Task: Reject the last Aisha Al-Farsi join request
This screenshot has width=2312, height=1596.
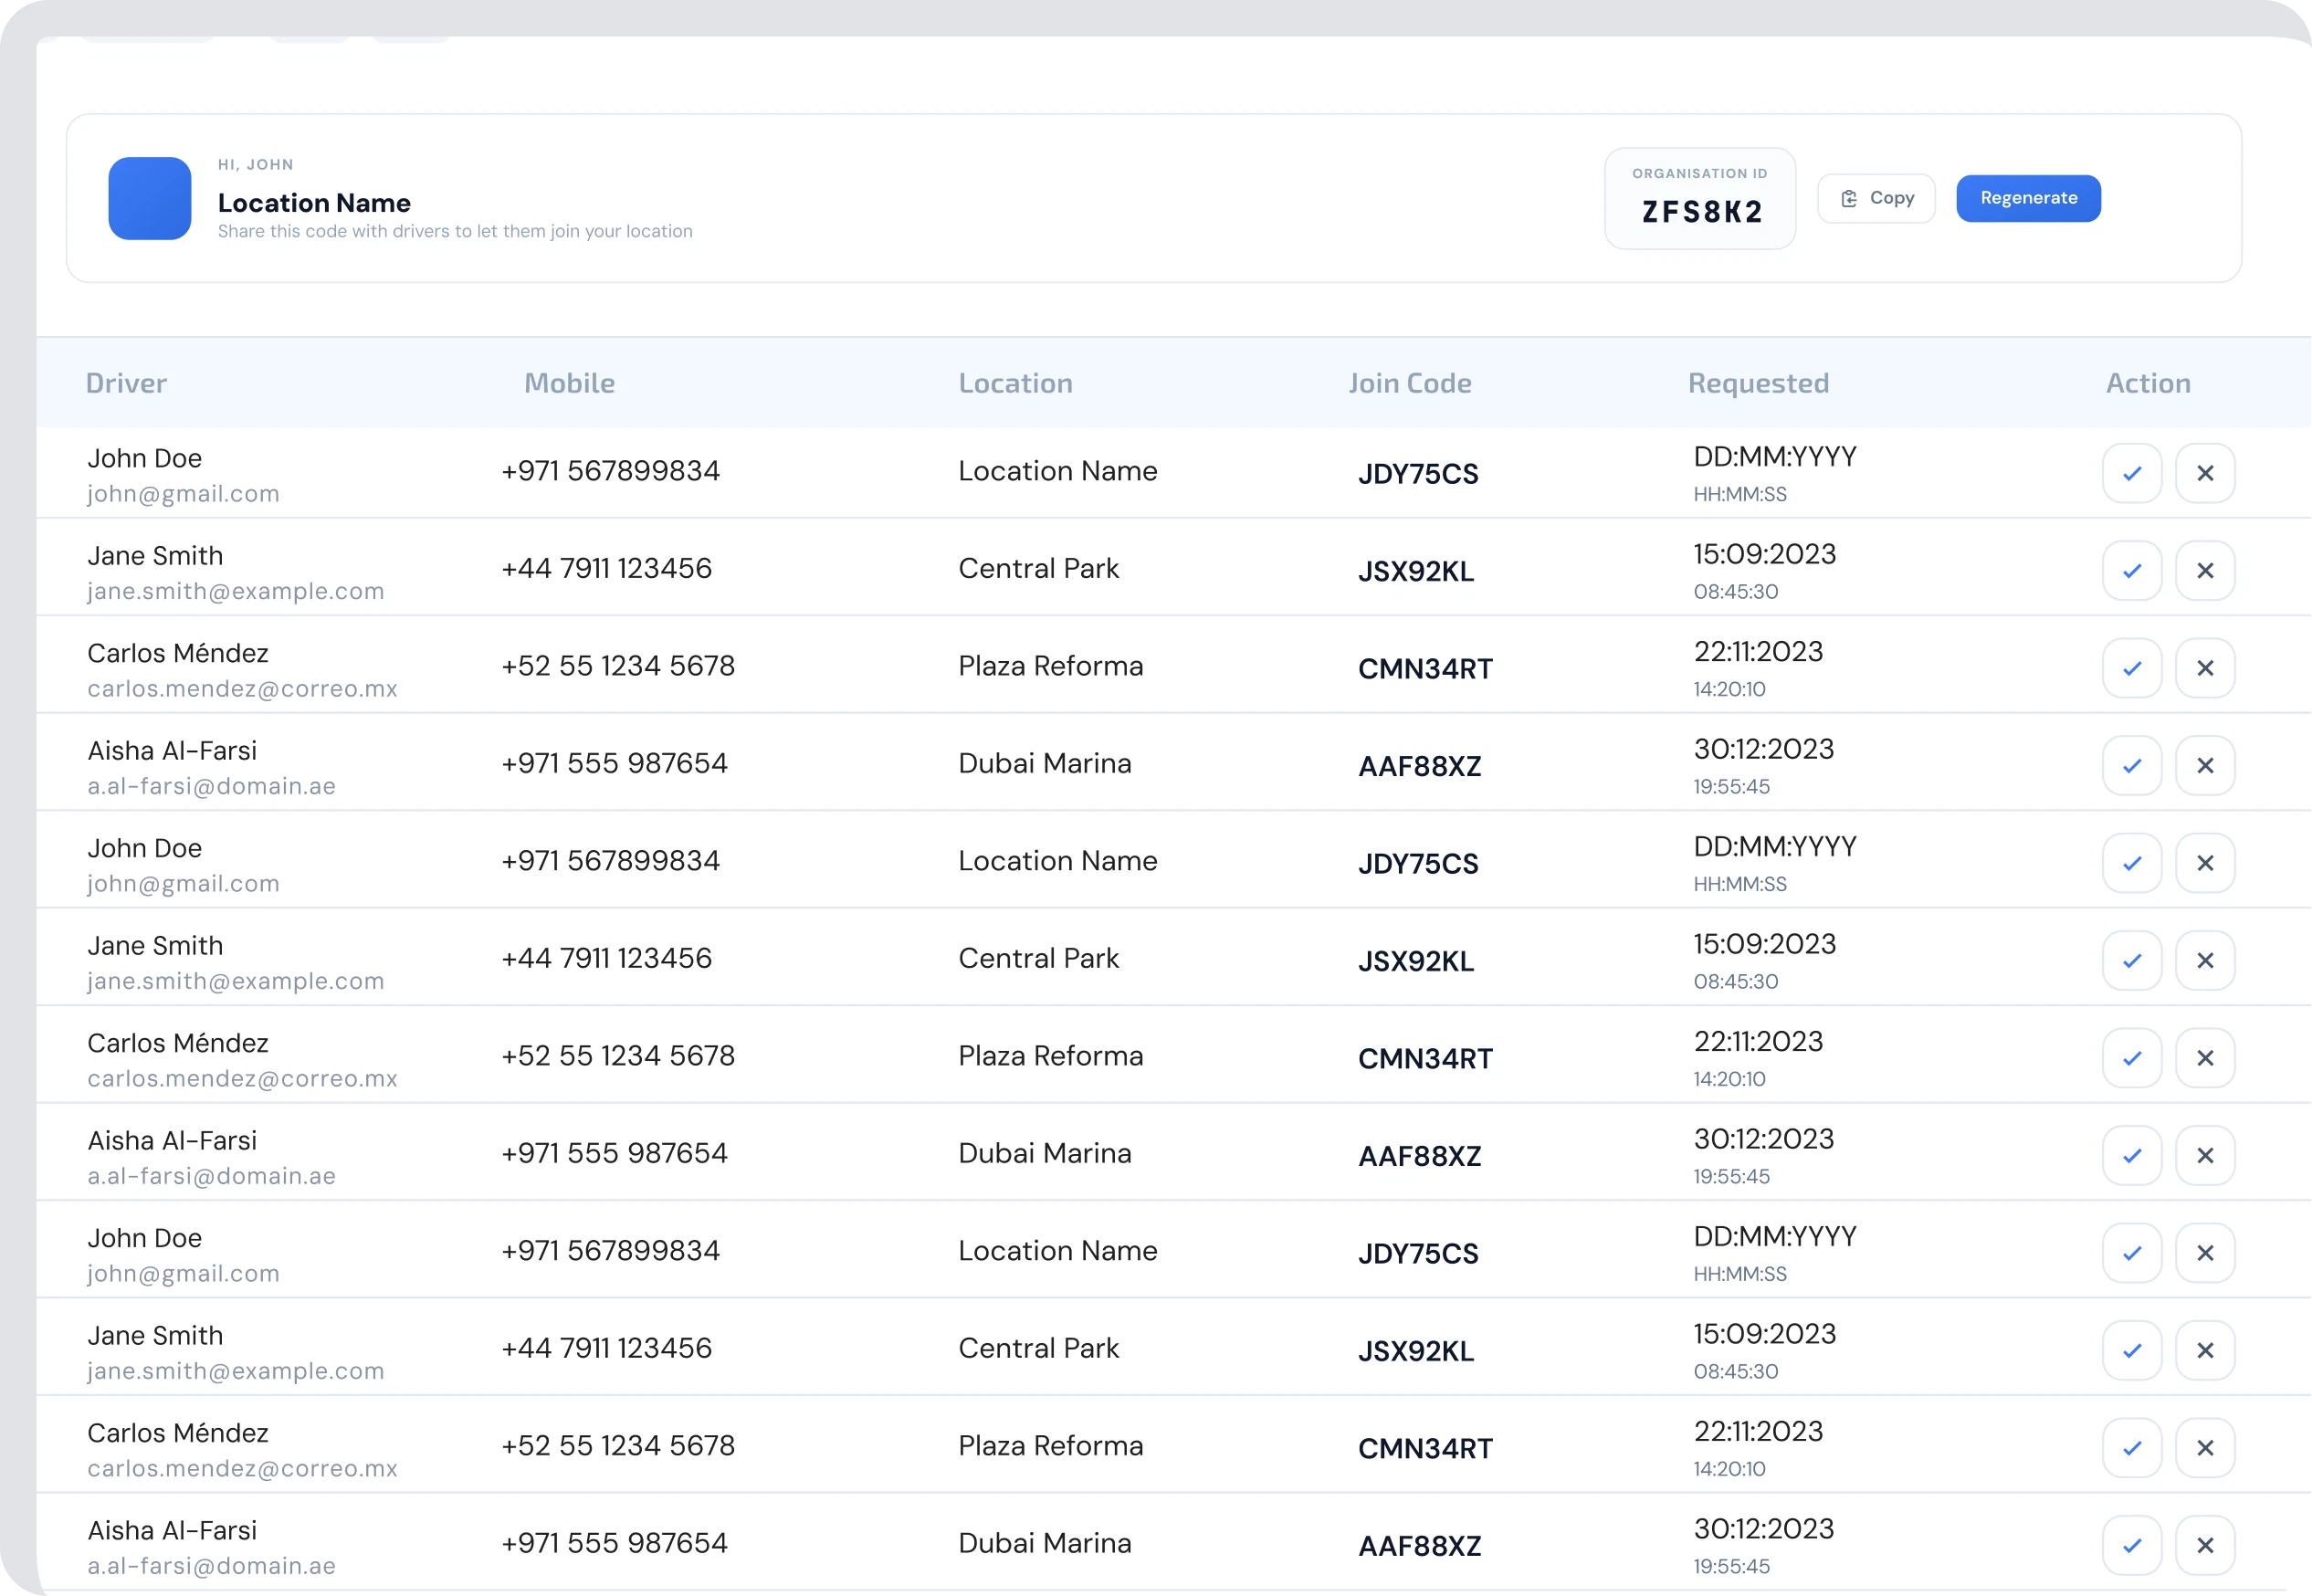Action: (2205, 1546)
